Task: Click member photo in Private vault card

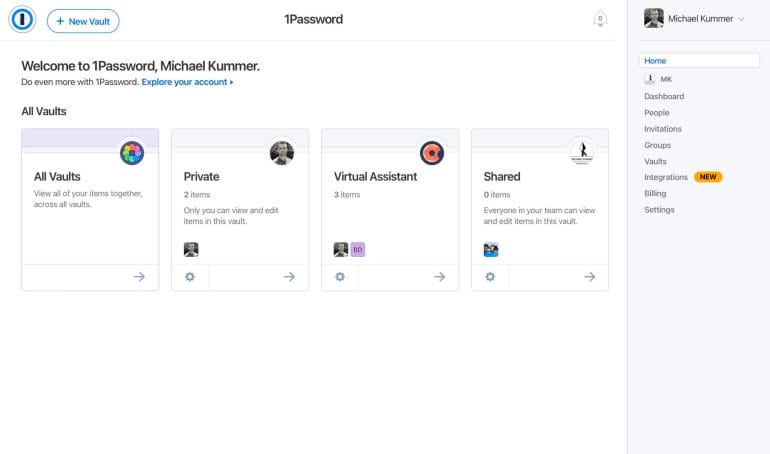Action: [x=191, y=249]
